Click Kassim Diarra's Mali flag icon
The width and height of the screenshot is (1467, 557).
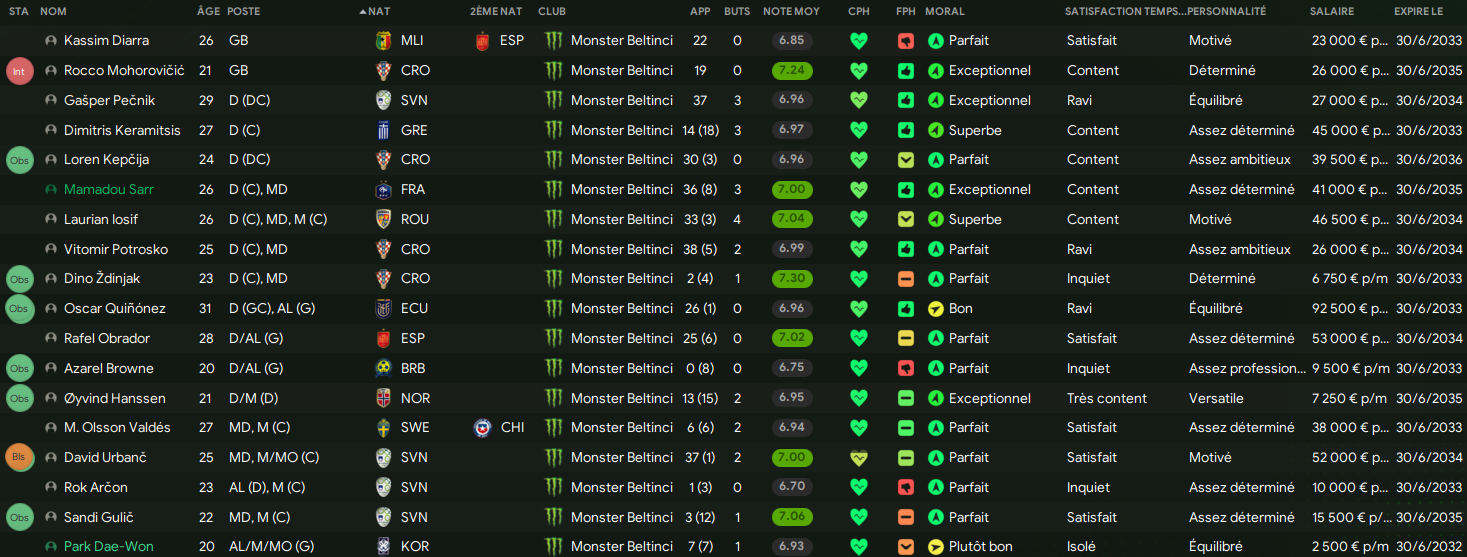click(x=382, y=41)
